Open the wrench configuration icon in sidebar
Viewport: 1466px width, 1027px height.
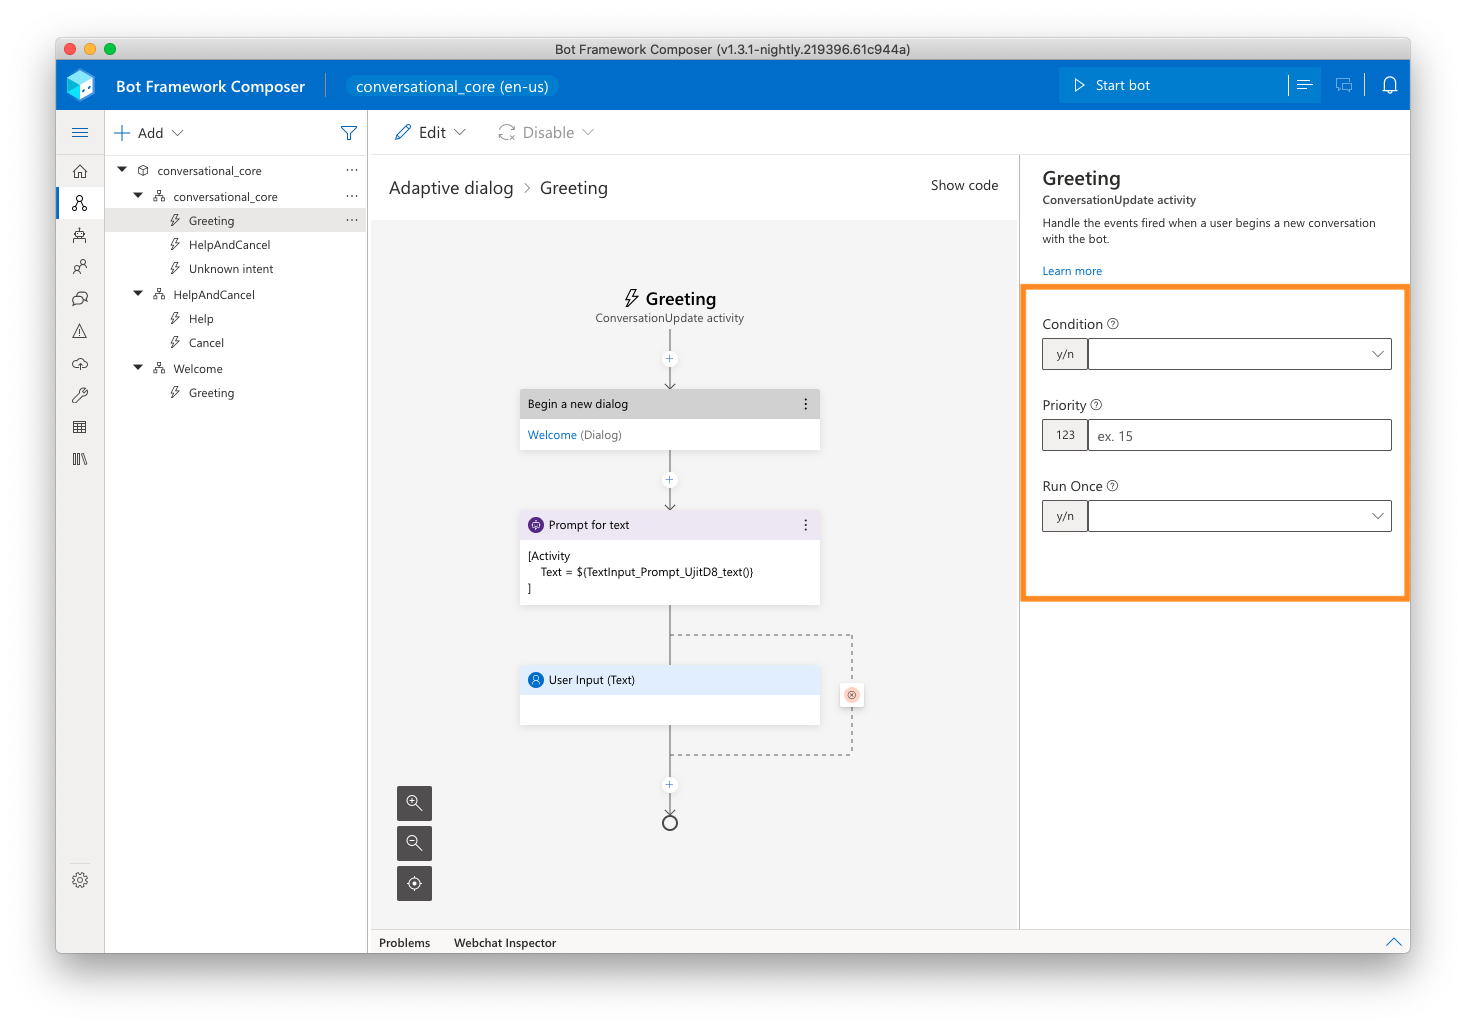point(80,395)
